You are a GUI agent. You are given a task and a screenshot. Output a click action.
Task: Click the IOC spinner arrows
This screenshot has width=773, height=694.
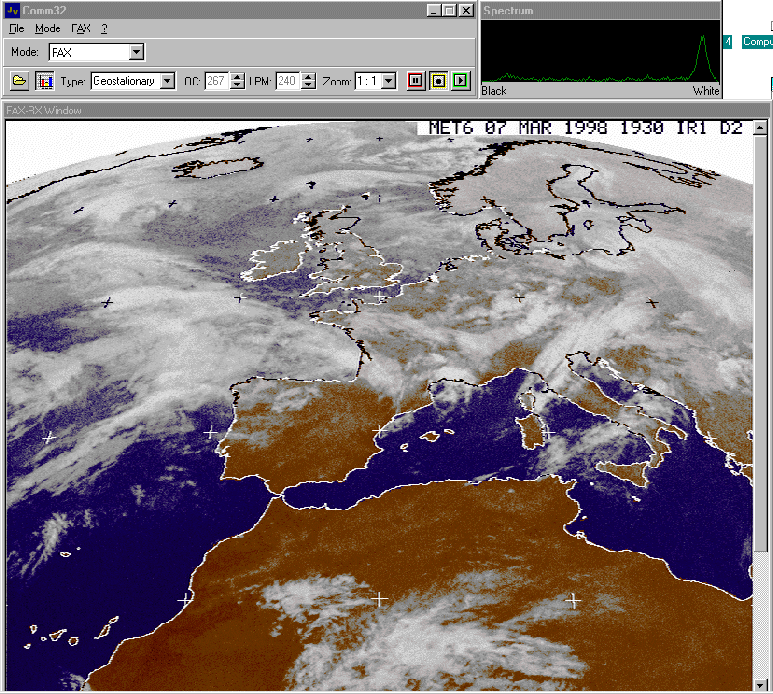(x=237, y=81)
